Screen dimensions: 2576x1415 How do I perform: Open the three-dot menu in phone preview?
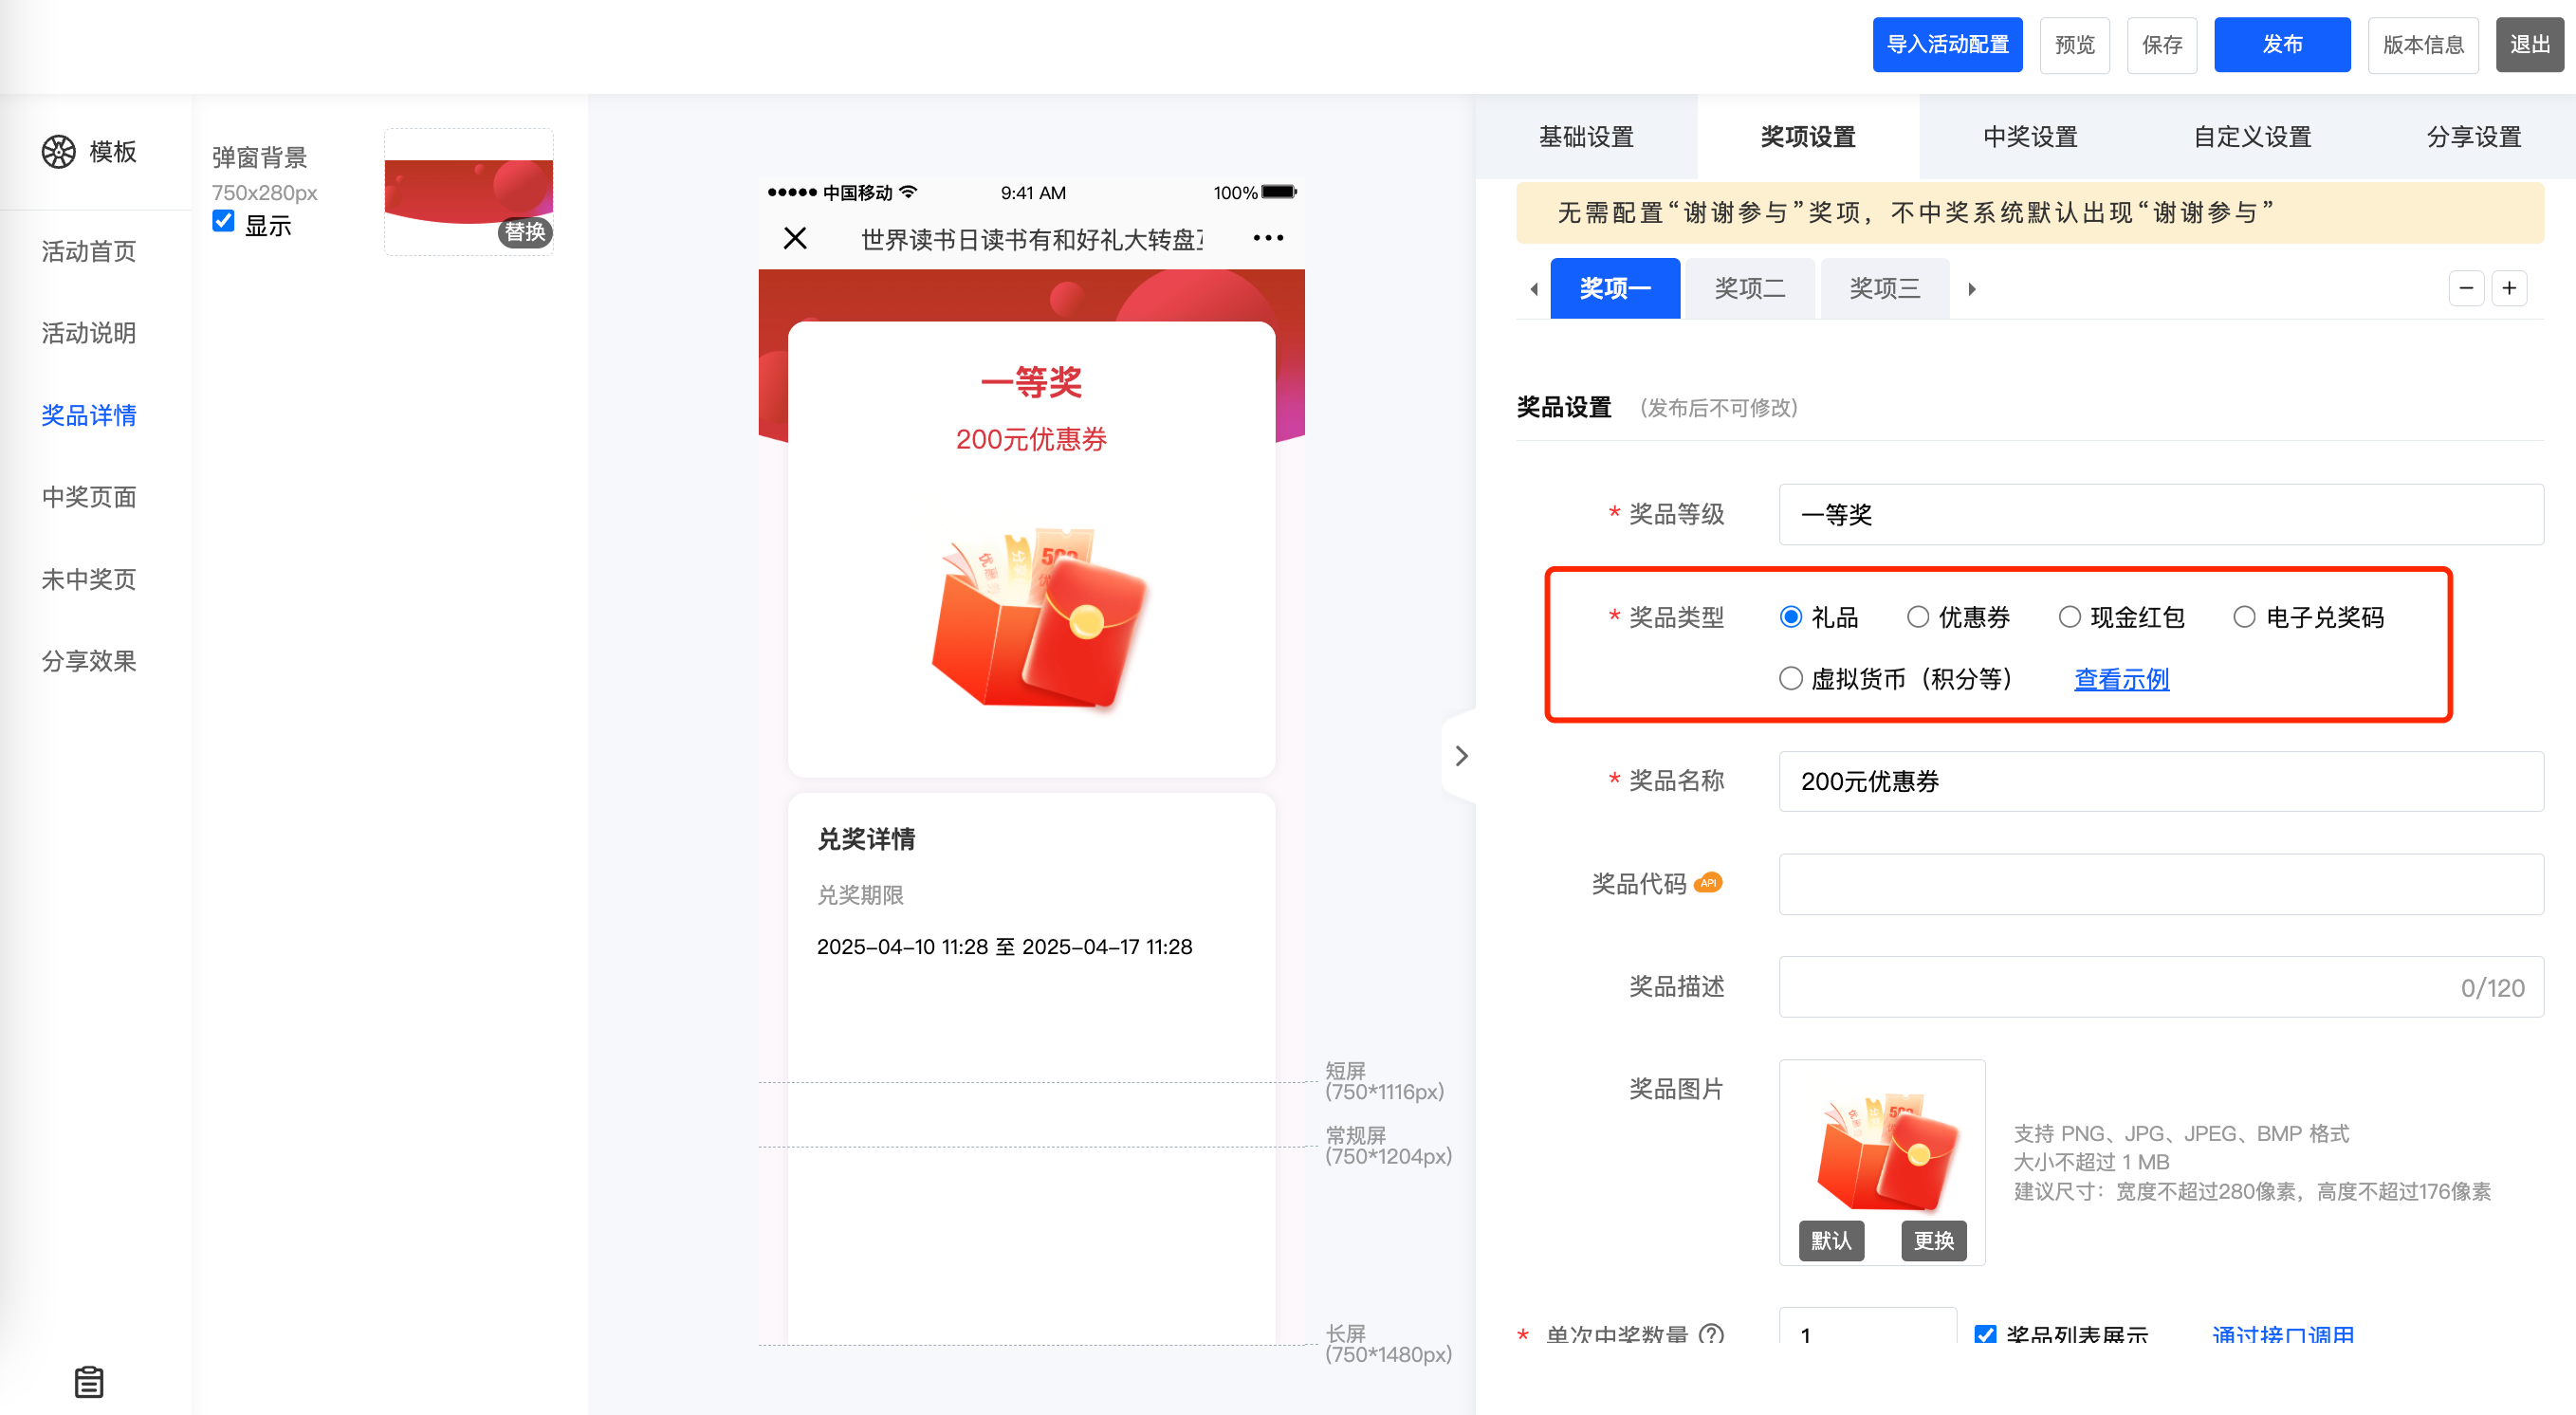[1267, 238]
